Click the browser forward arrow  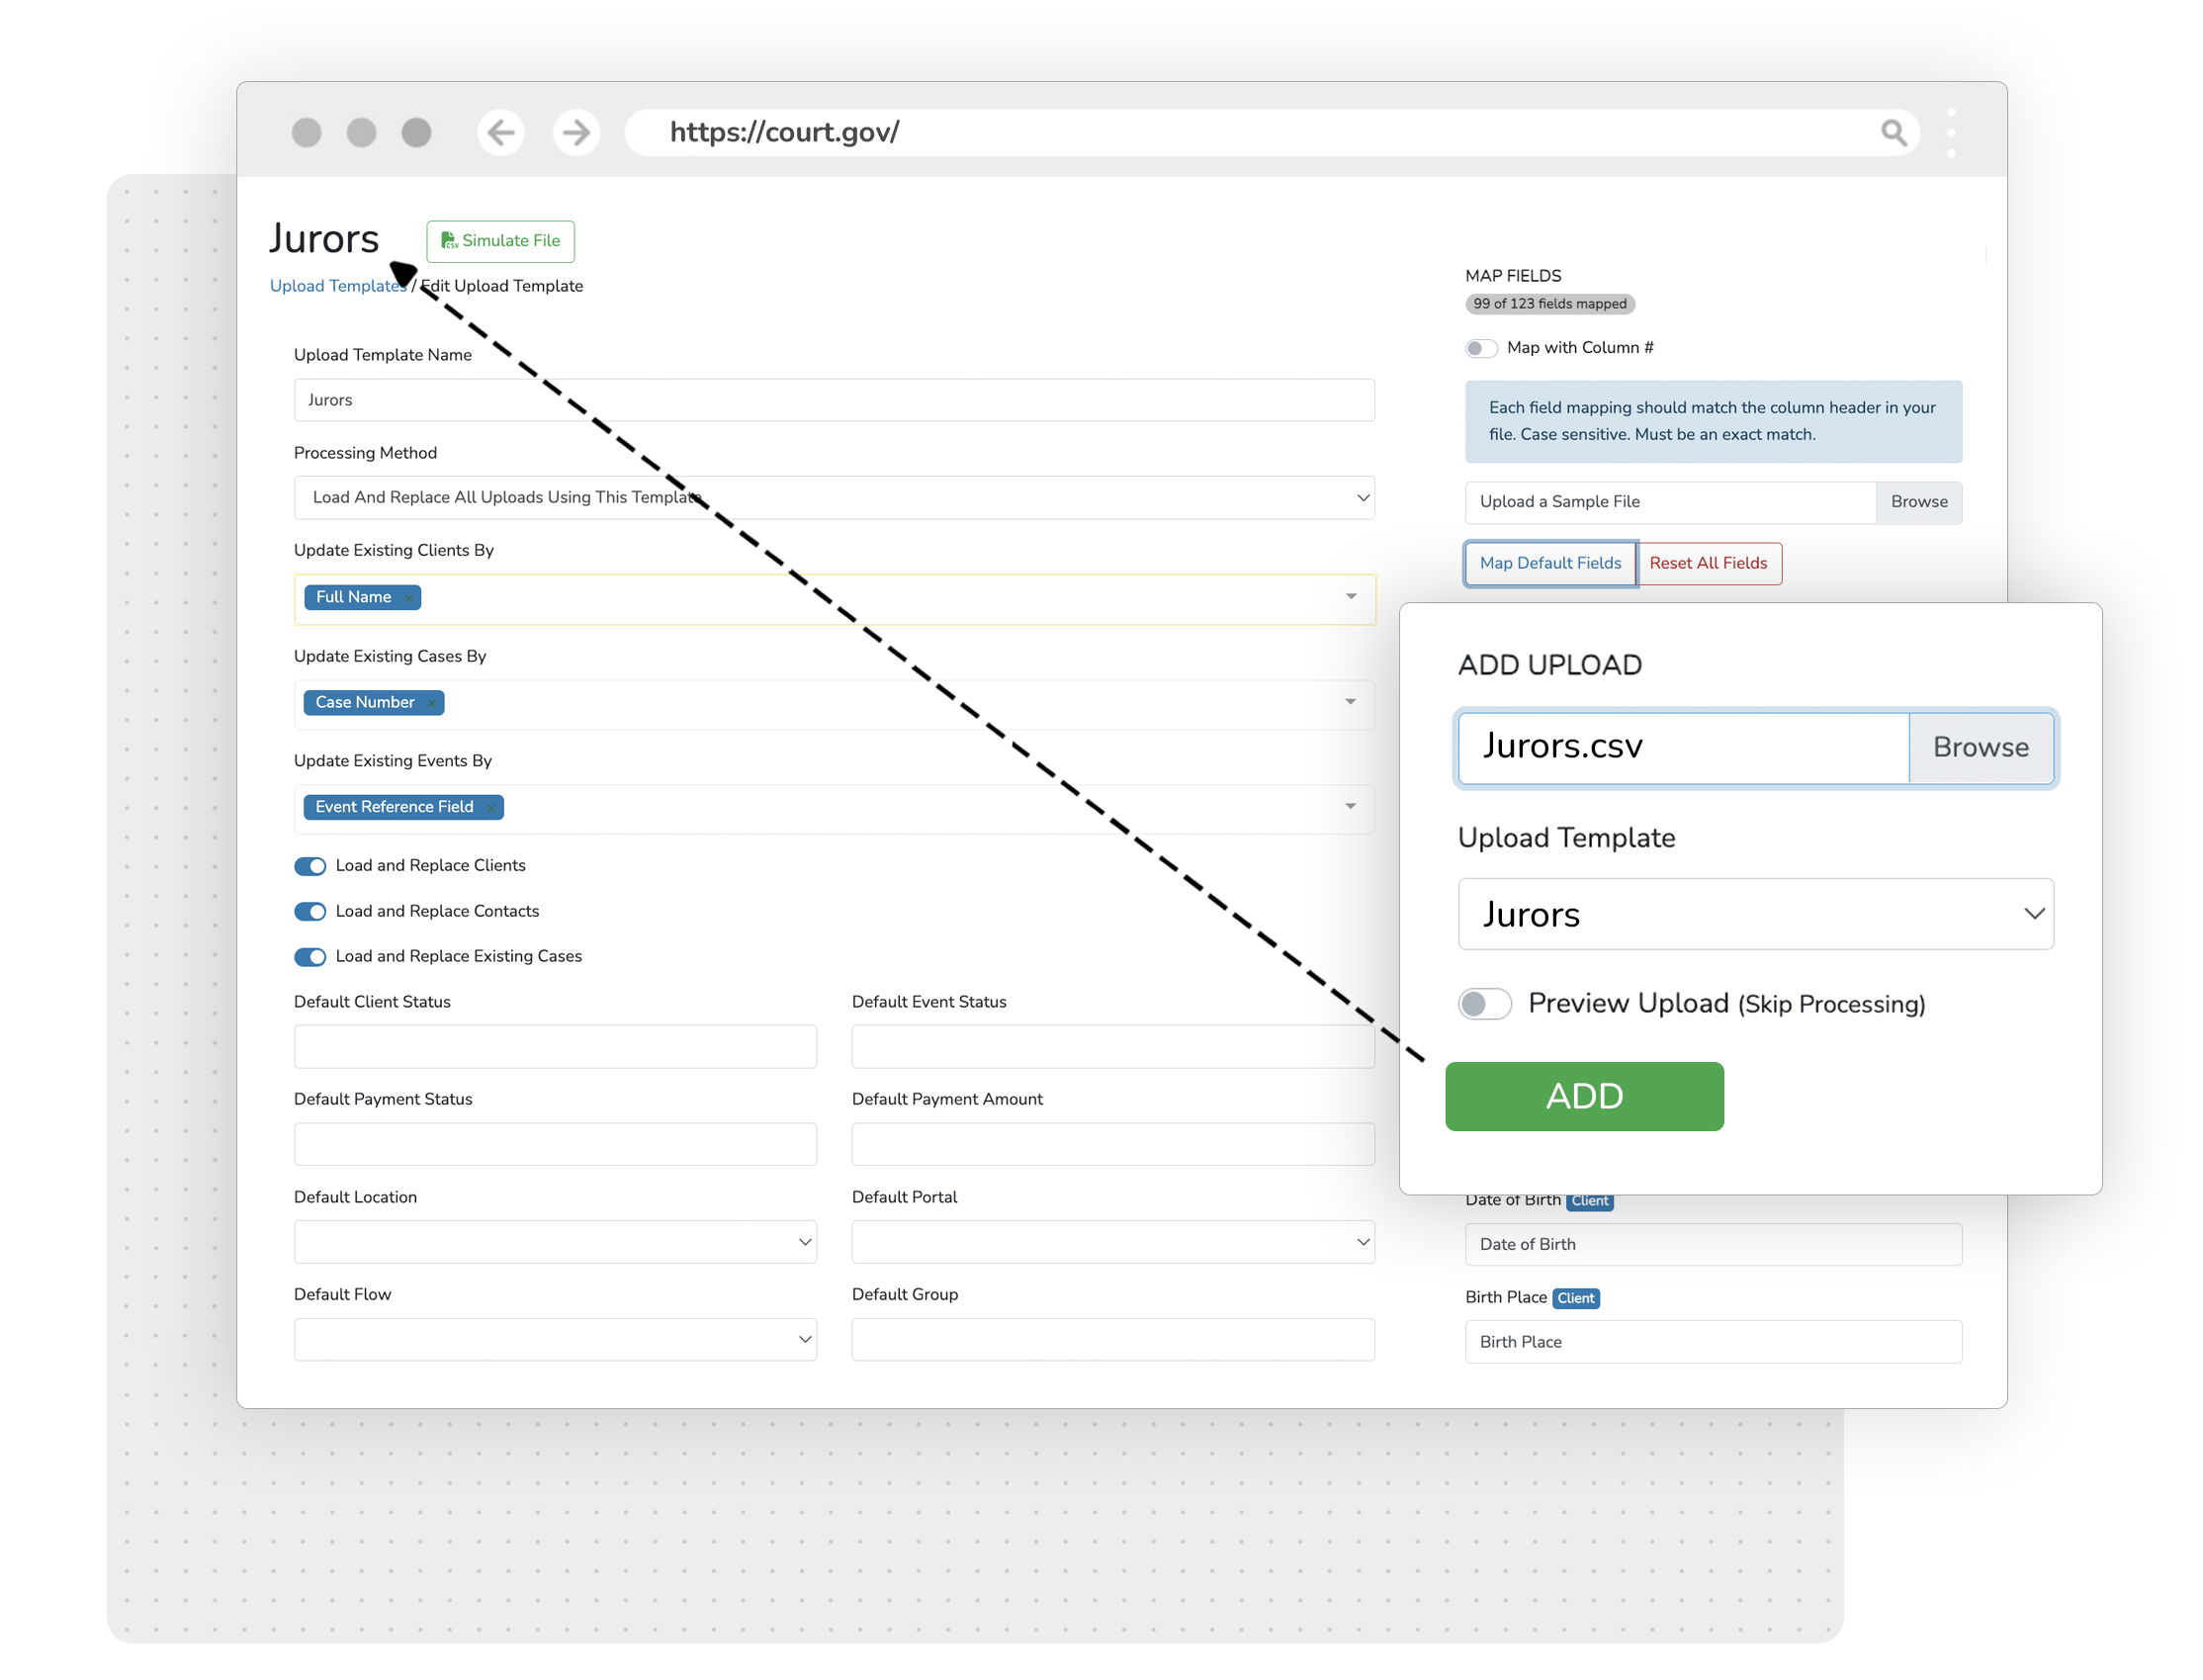[x=576, y=132]
